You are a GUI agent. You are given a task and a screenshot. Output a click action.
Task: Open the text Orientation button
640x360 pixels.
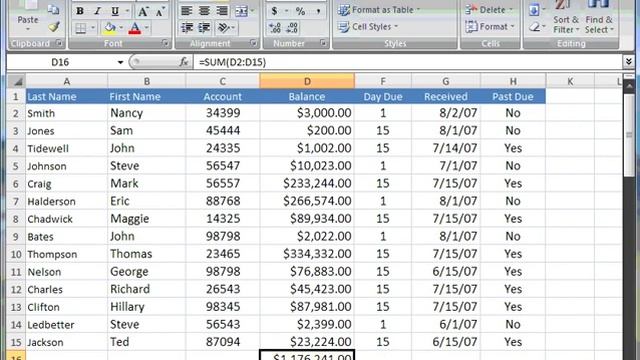pyautogui.click(x=224, y=28)
